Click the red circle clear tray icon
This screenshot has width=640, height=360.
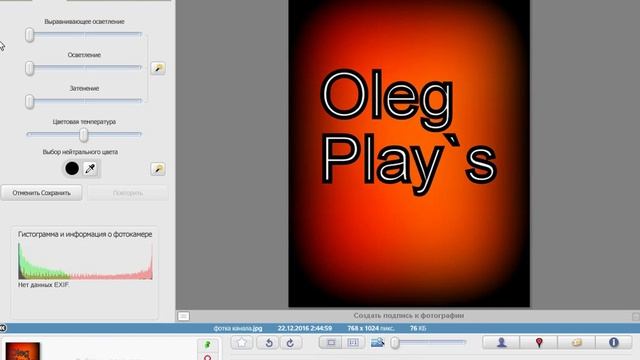point(208,357)
